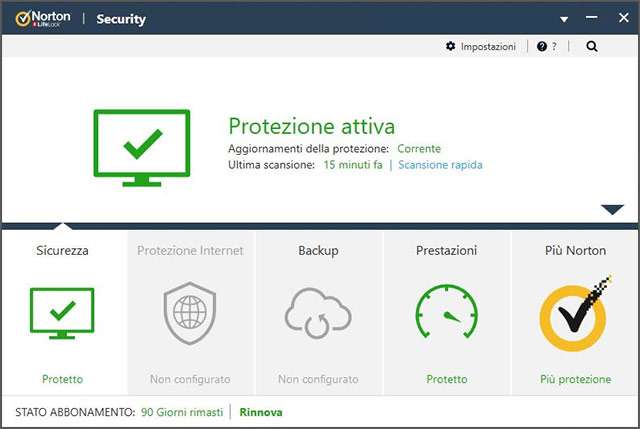Open the Prestazioni tab
This screenshot has height=429, width=640.
click(x=446, y=250)
